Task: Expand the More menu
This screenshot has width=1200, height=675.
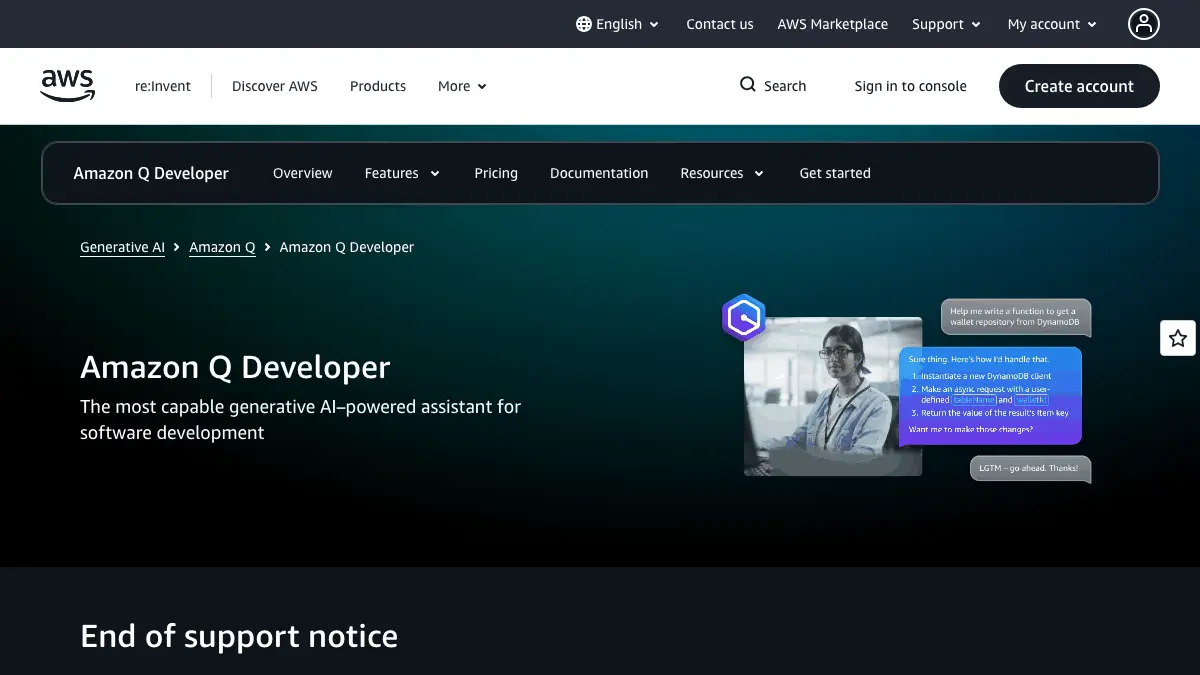Action: (462, 86)
